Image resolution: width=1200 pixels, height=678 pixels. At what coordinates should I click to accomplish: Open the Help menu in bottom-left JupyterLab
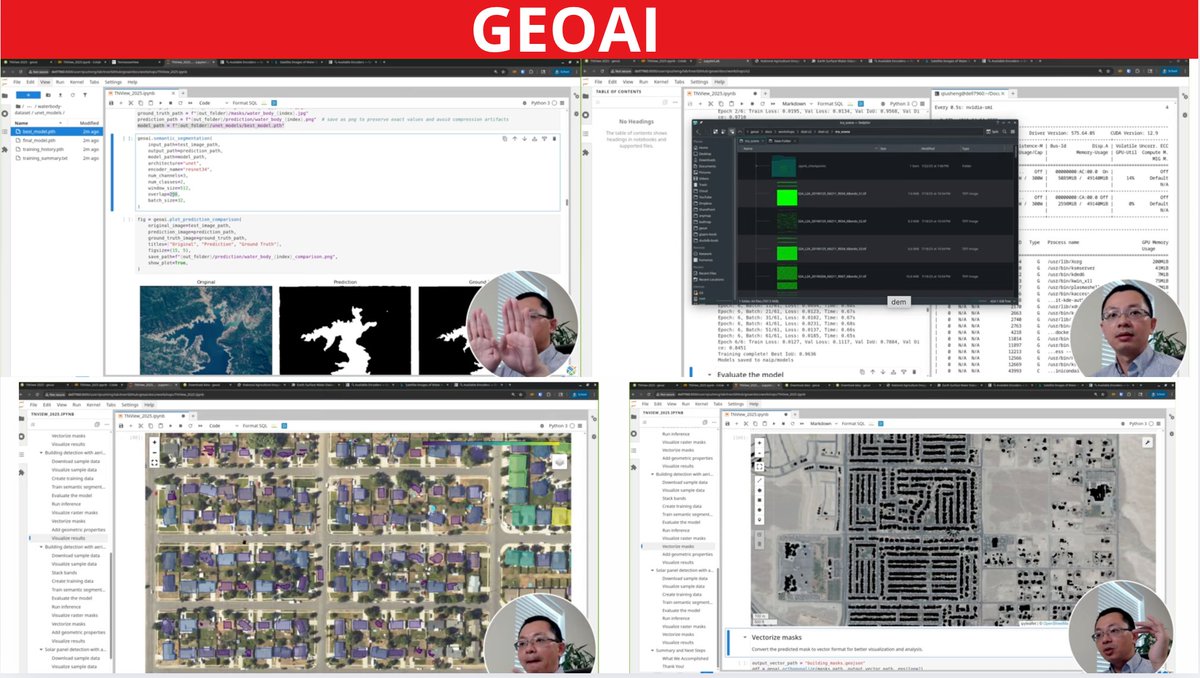coord(149,405)
